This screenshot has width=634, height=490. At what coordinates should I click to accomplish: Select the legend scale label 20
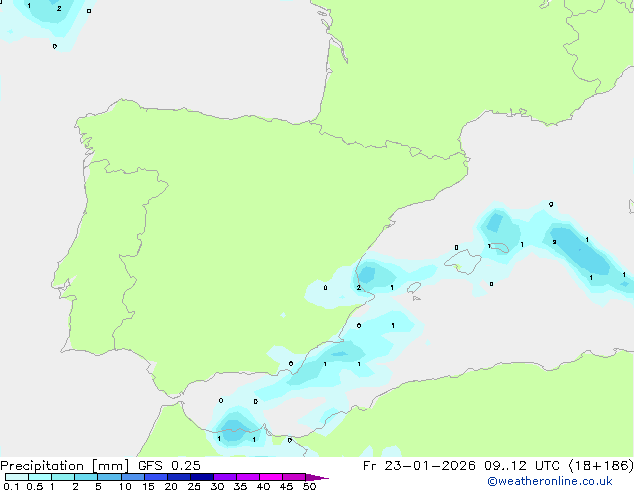coord(171,486)
